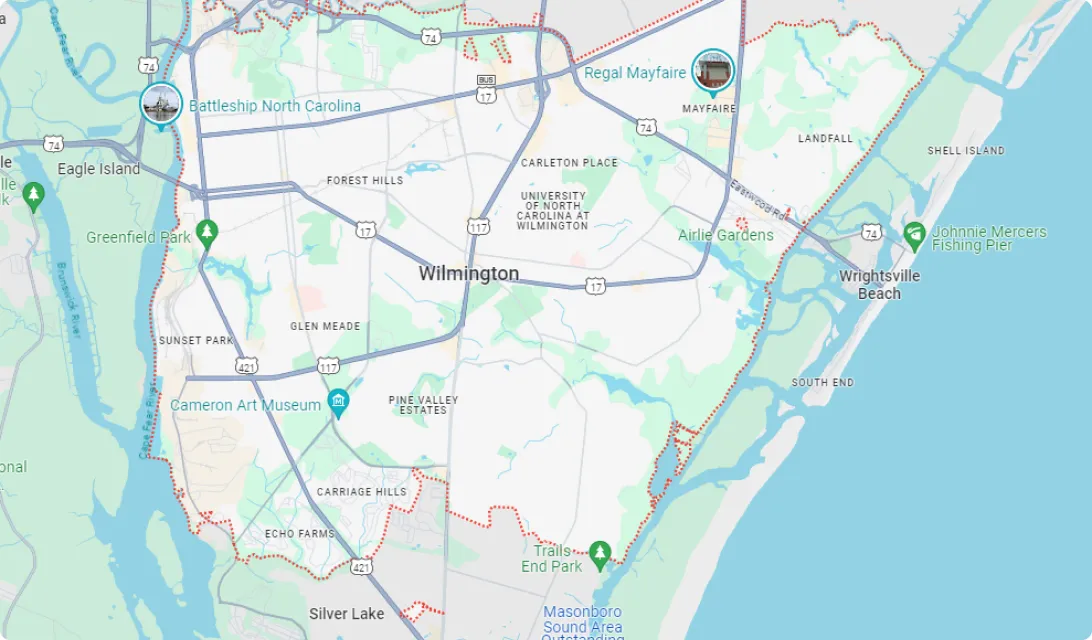Click the US 421 shield near Sunset Park
This screenshot has height=640, width=1092.
(x=247, y=366)
